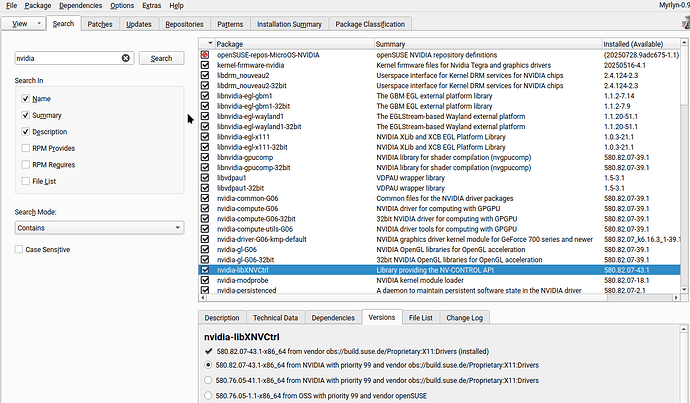690x403 pixels.
Task: Clear the nvidia search text field
Action: click(x=126, y=58)
